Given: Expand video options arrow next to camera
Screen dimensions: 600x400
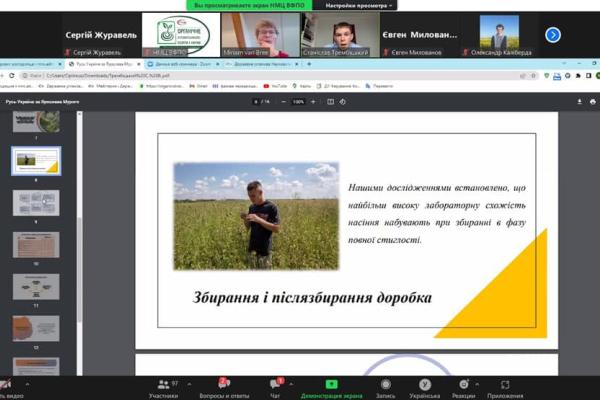Looking at the screenshot, I should [27, 384].
